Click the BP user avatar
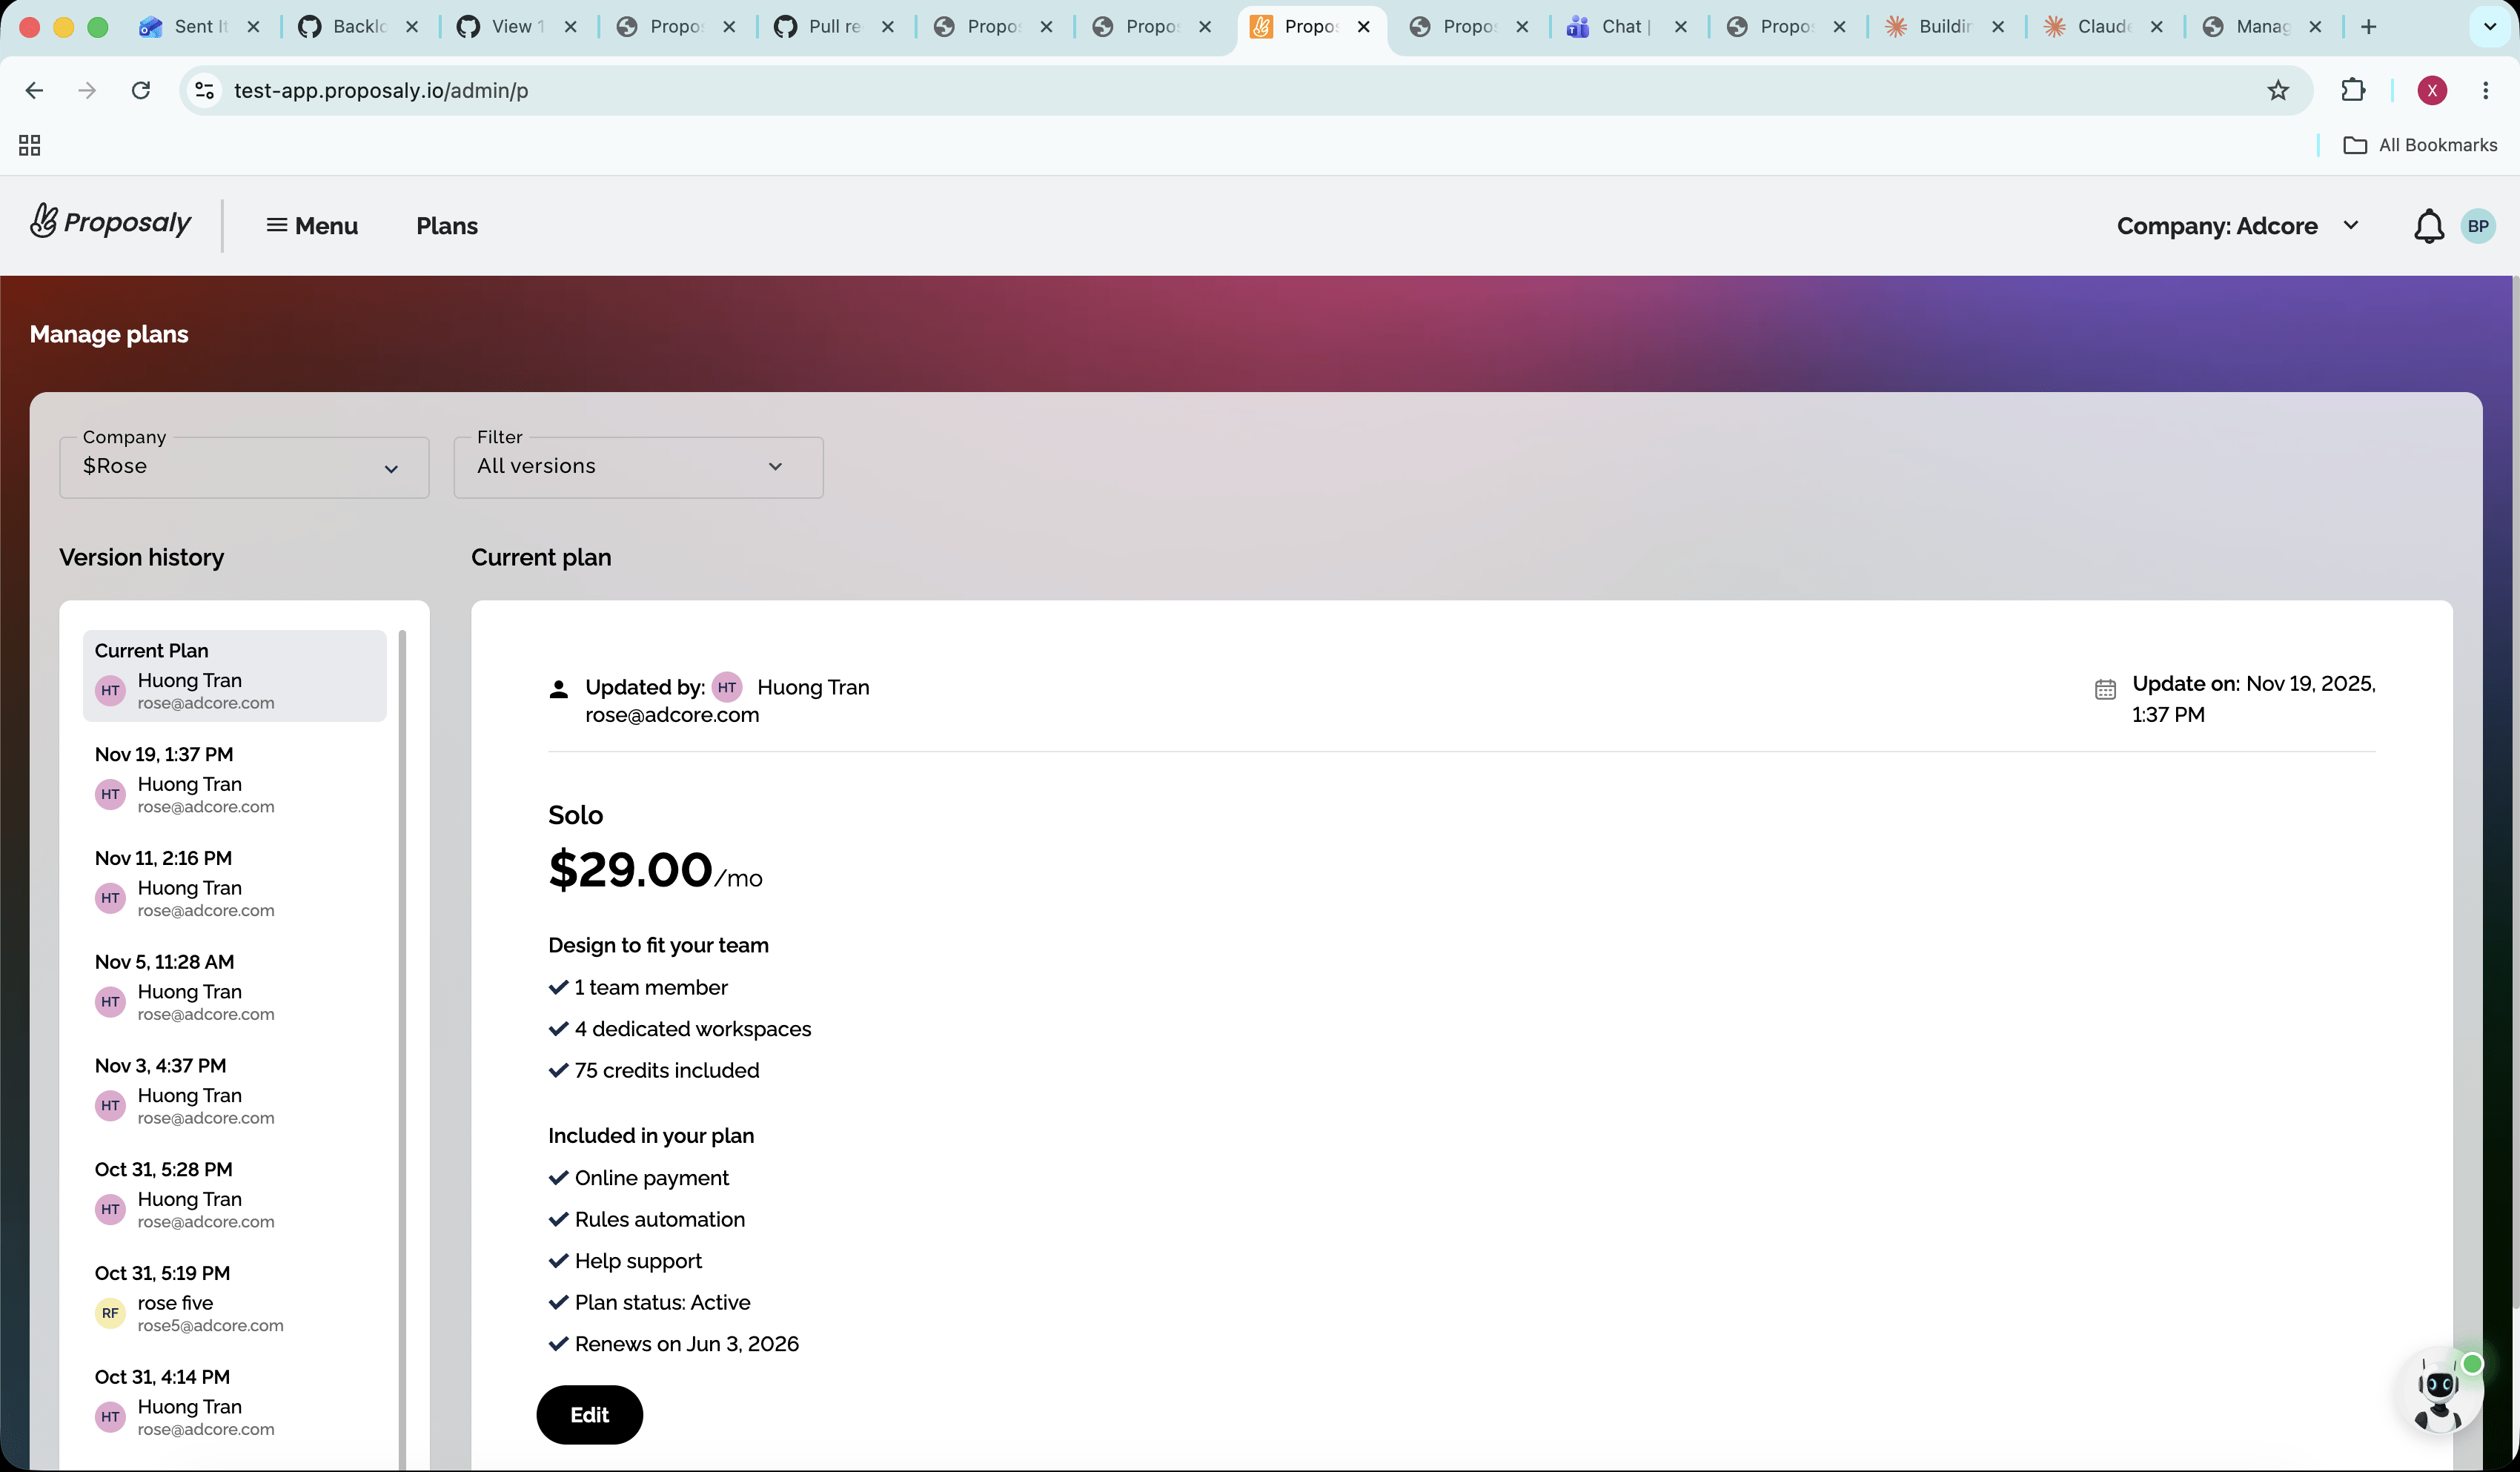Screen dimensions: 2520x1472 pyautogui.click(x=2478, y=226)
